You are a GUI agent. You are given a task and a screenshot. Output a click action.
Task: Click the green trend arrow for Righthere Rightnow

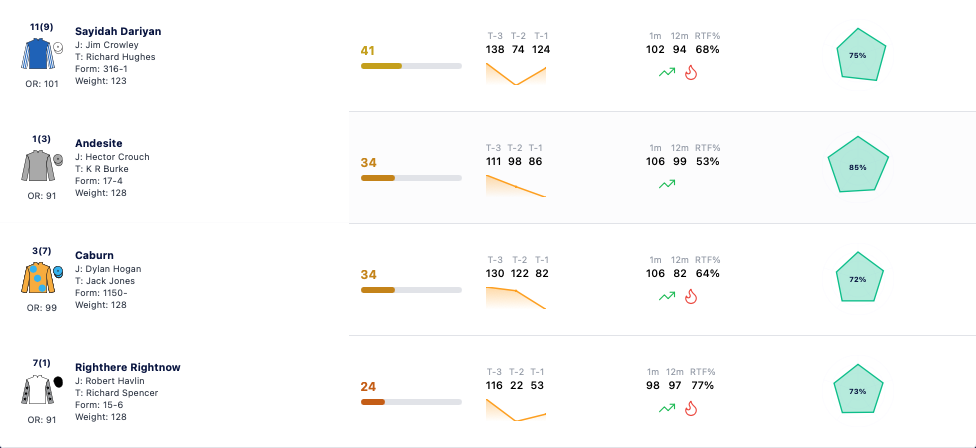[667, 408]
